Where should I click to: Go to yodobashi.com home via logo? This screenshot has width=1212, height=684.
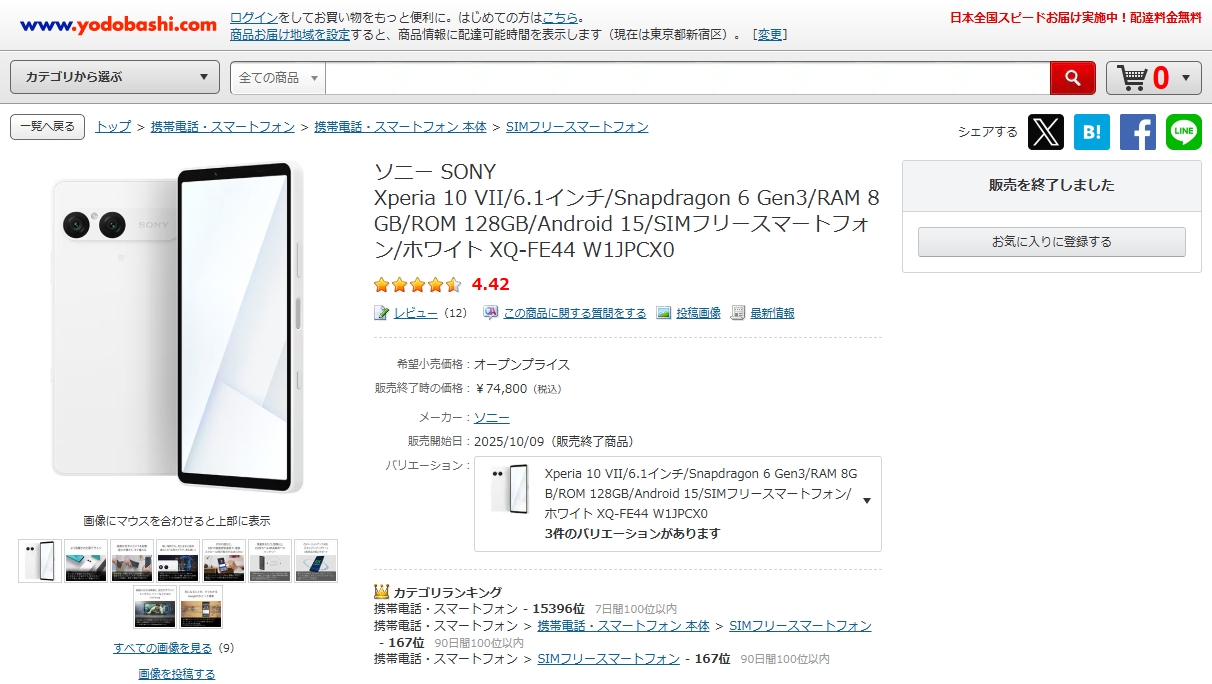(118, 24)
